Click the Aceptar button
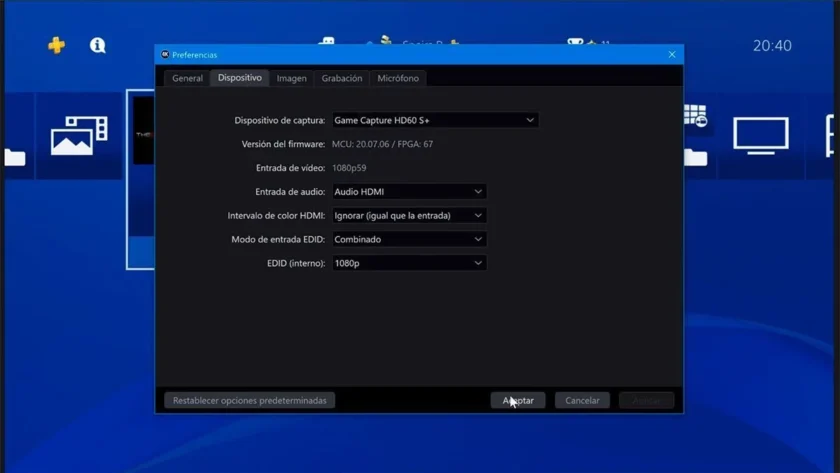 tap(518, 400)
